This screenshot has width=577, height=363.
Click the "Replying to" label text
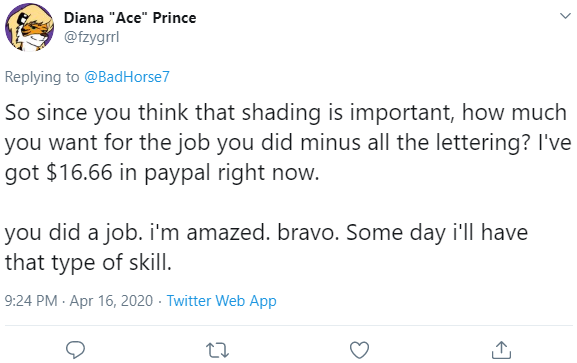(42, 77)
